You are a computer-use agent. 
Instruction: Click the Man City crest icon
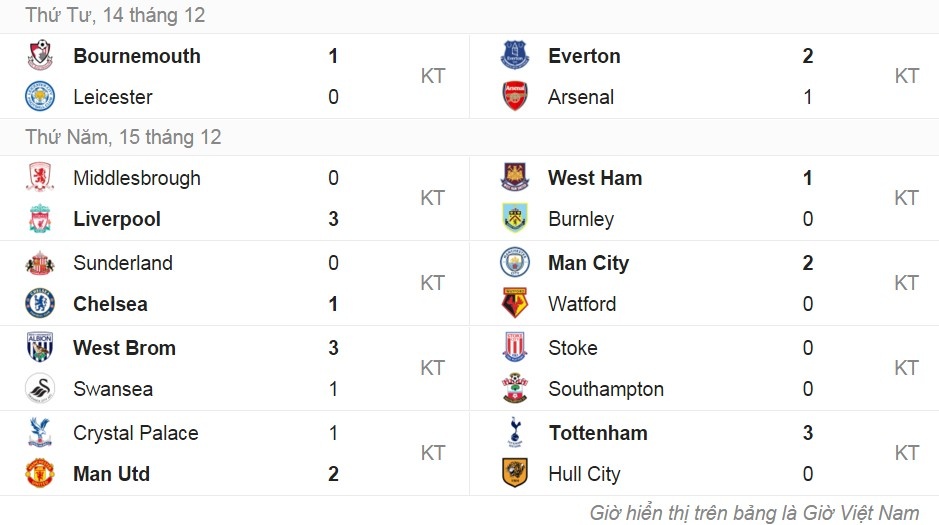tap(514, 263)
